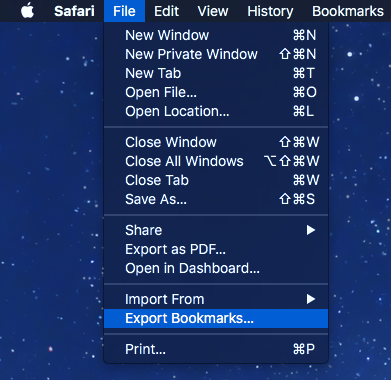Expand the Import From submenu
The width and height of the screenshot is (391, 380).
click(x=216, y=299)
